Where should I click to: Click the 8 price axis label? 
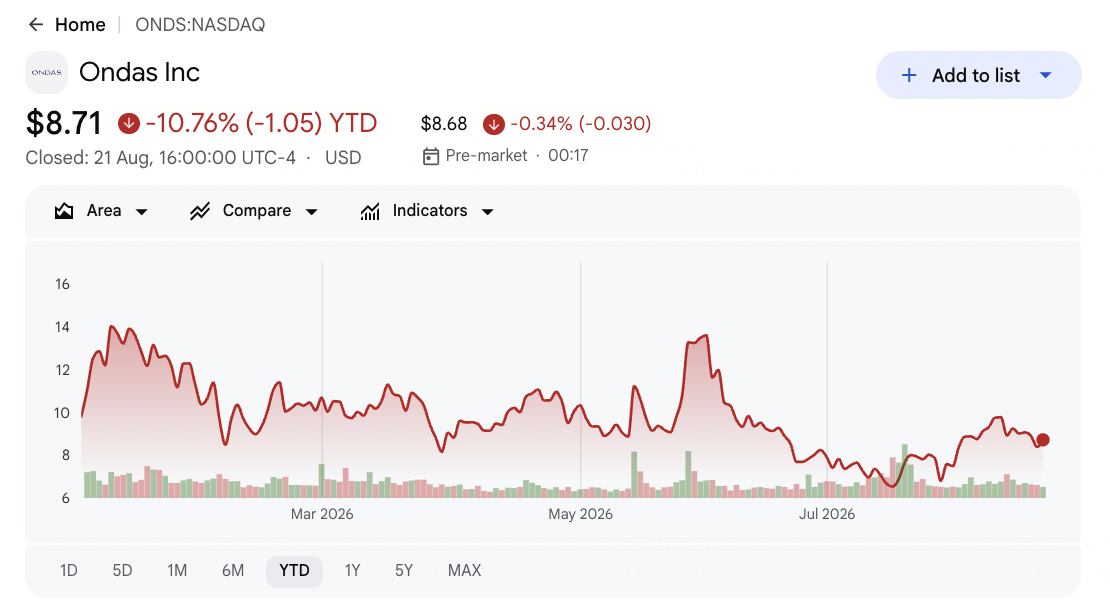pyautogui.click(x=66, y=455)
